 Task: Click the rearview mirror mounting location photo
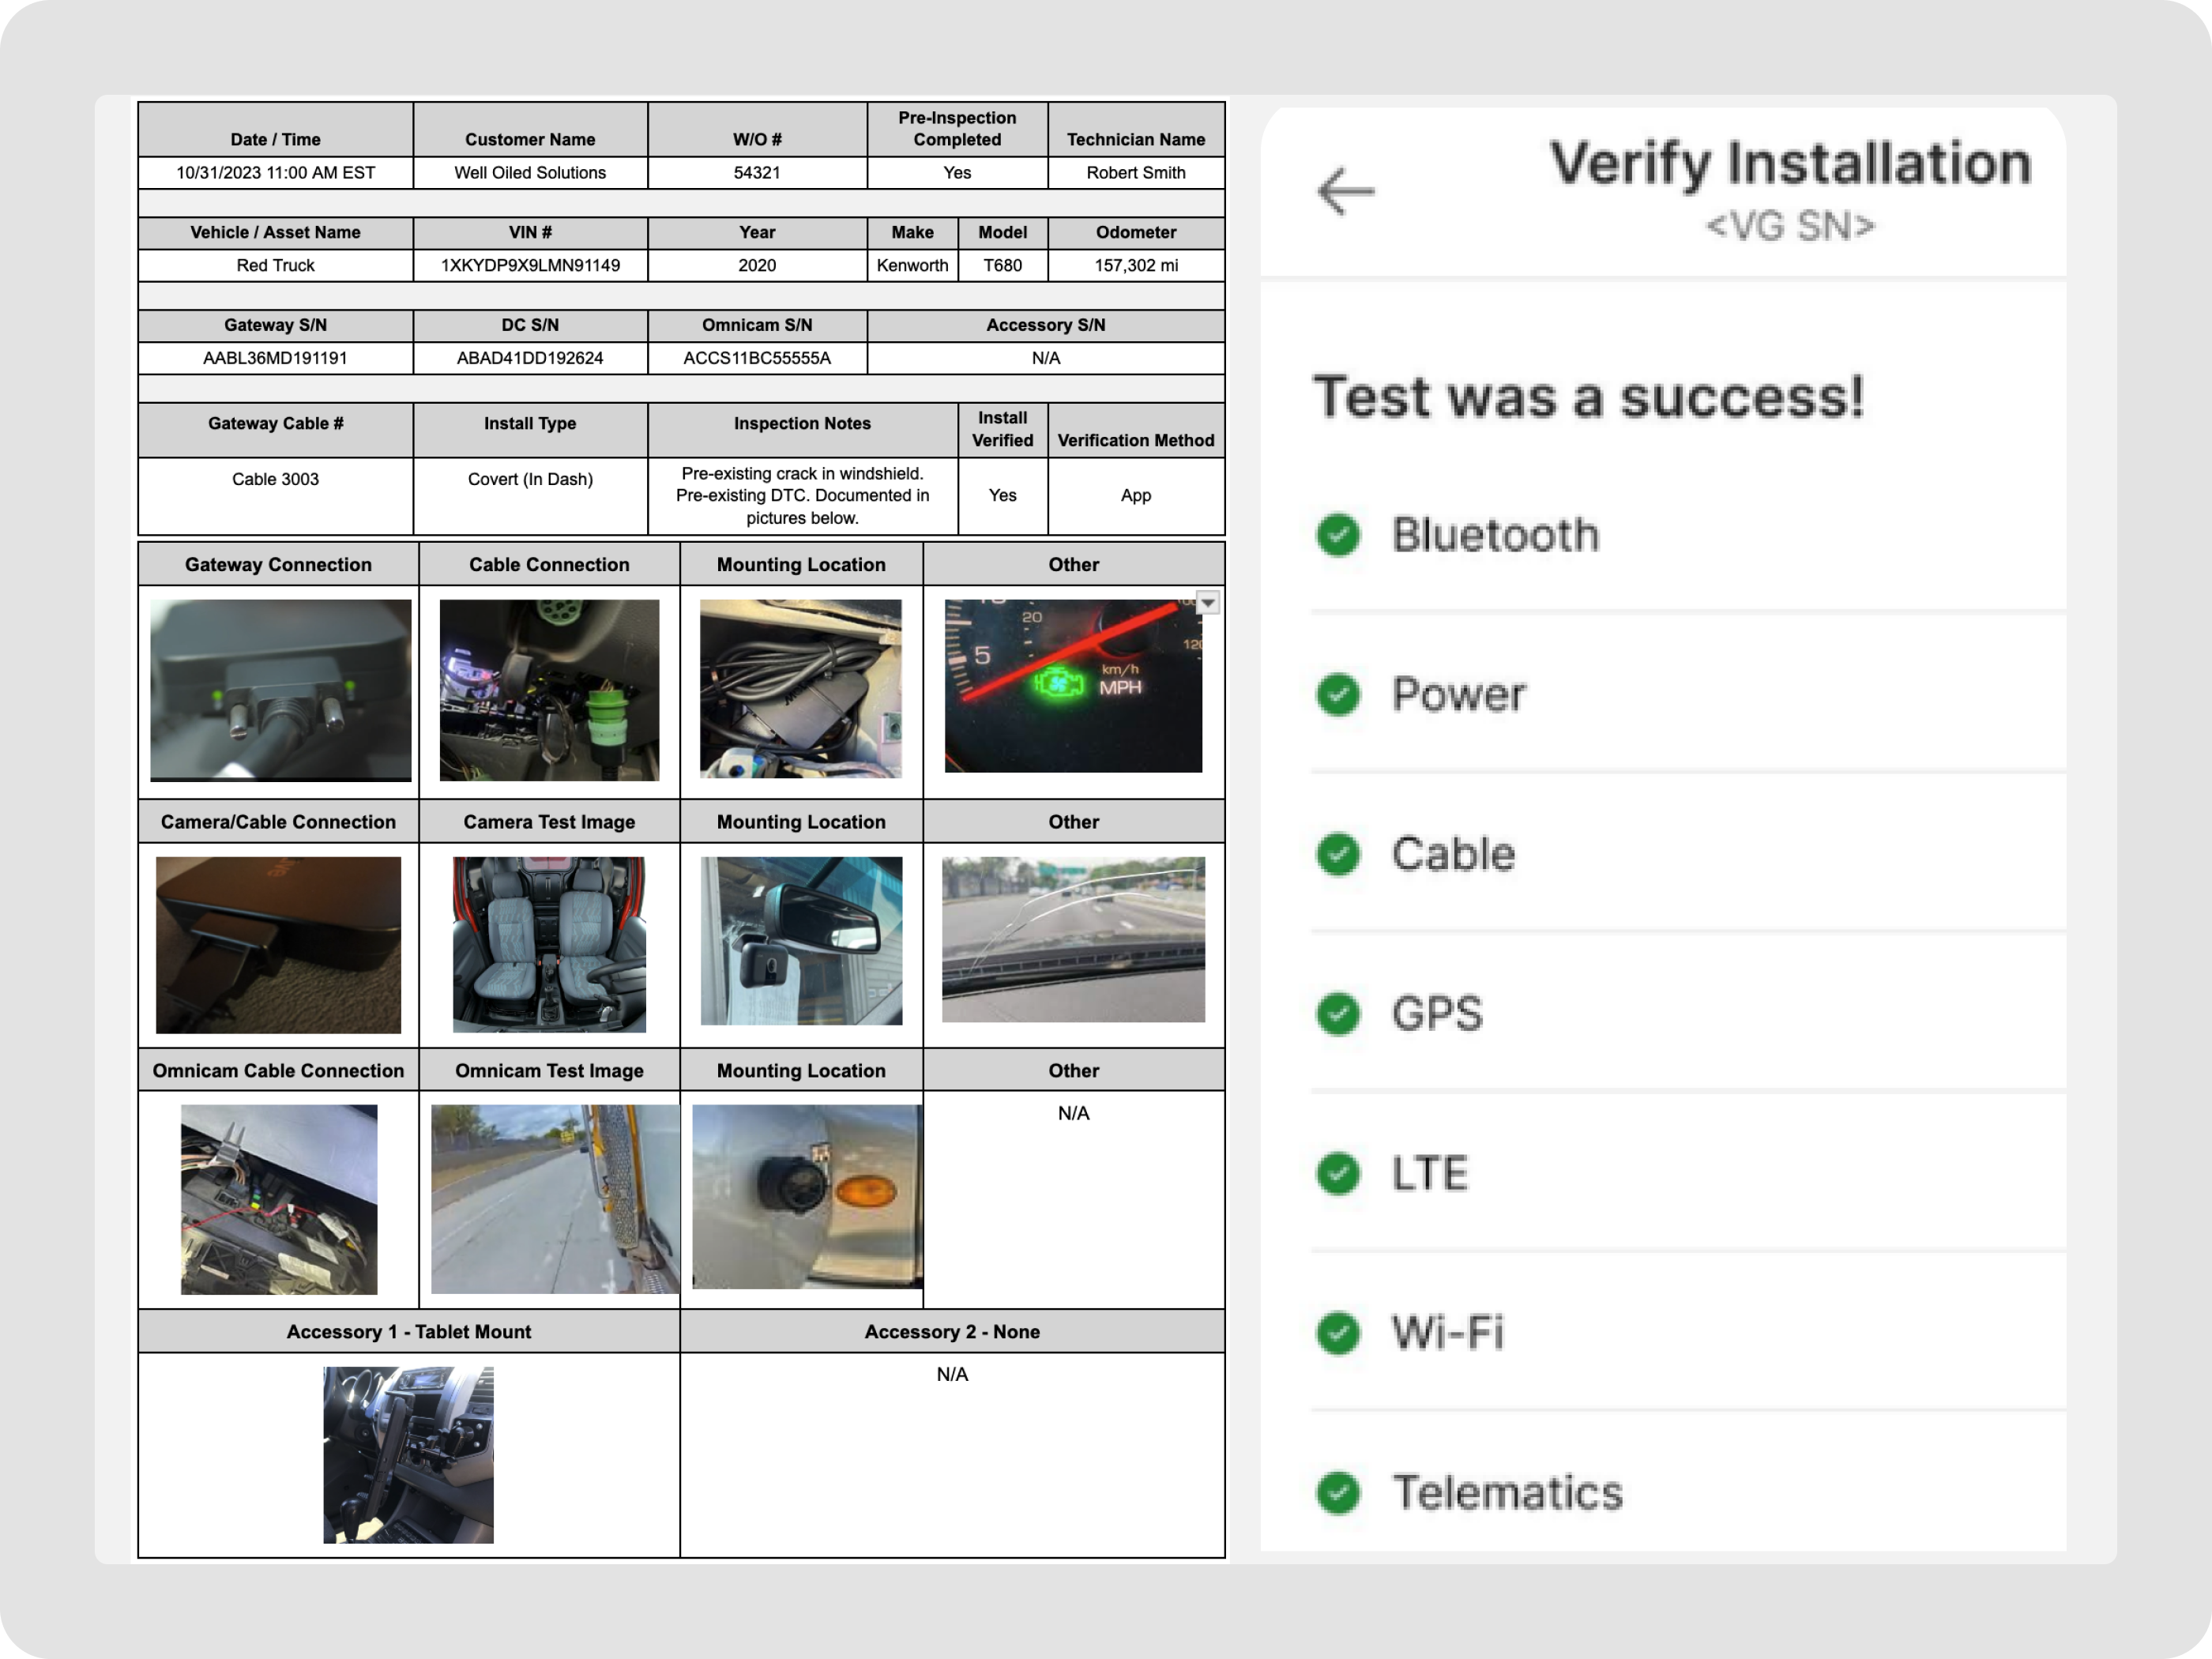(801, 940)
